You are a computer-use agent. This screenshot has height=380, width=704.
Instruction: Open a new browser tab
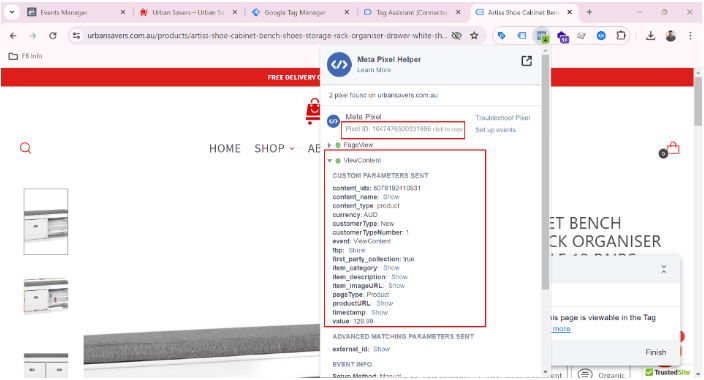coord(590,12)
